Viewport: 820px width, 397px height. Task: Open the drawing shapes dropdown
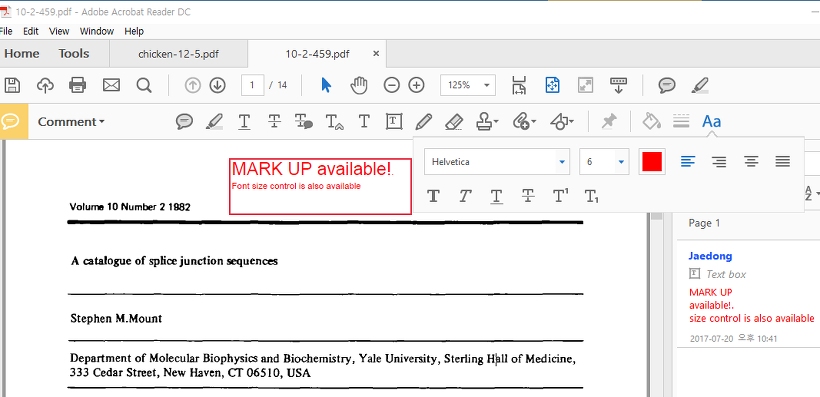[562, 122]
